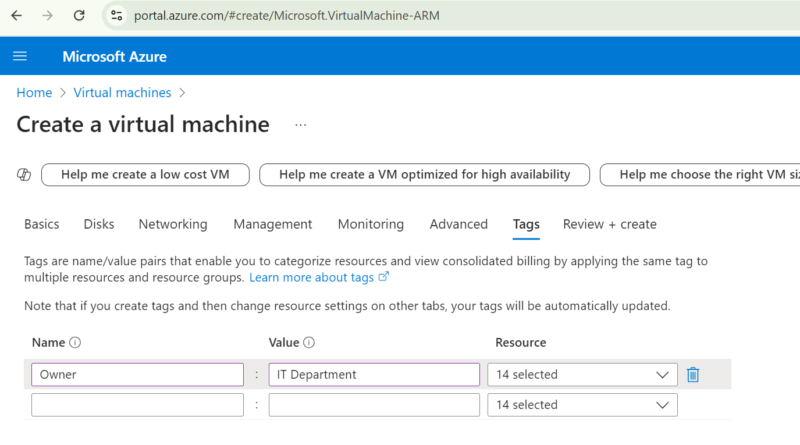Image resolution: width=800 pixels, height=445 pixels.
Task: Click the browser forward arrow
Action: [48, 16]
